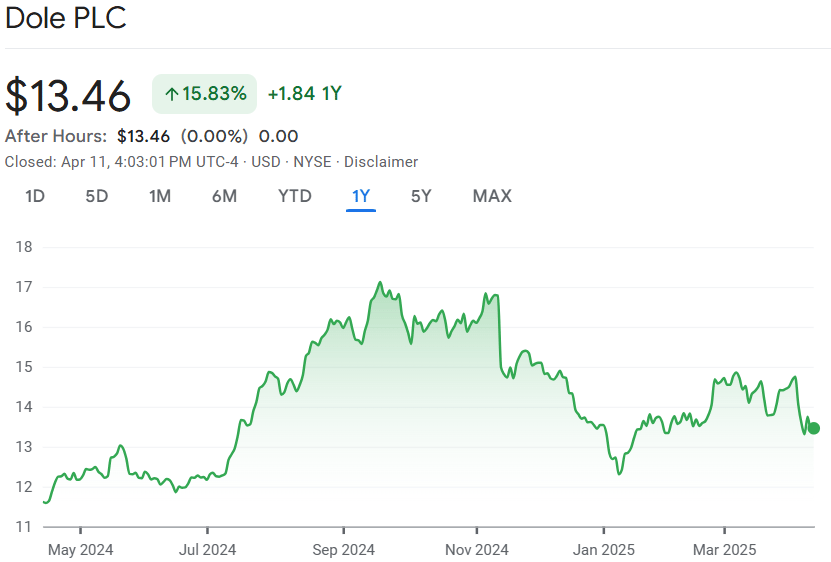Click the 14 y-axis value
This screenshot has width=831, height=562.
(24, 407)
